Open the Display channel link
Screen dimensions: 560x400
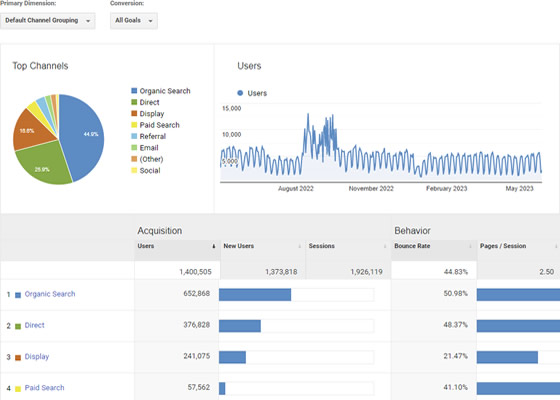37,356
